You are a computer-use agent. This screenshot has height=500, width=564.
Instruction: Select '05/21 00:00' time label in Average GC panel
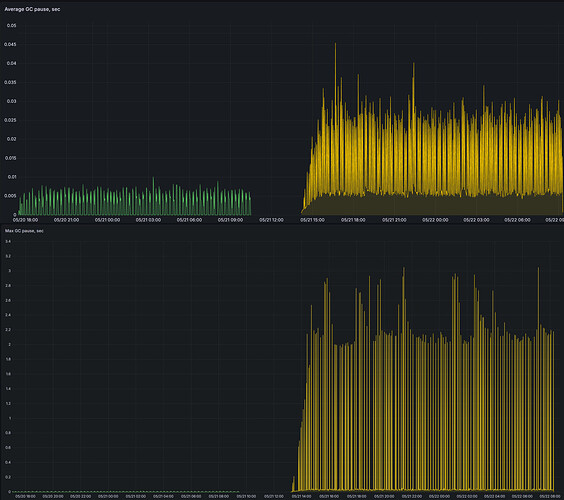(x=107, y=220)
